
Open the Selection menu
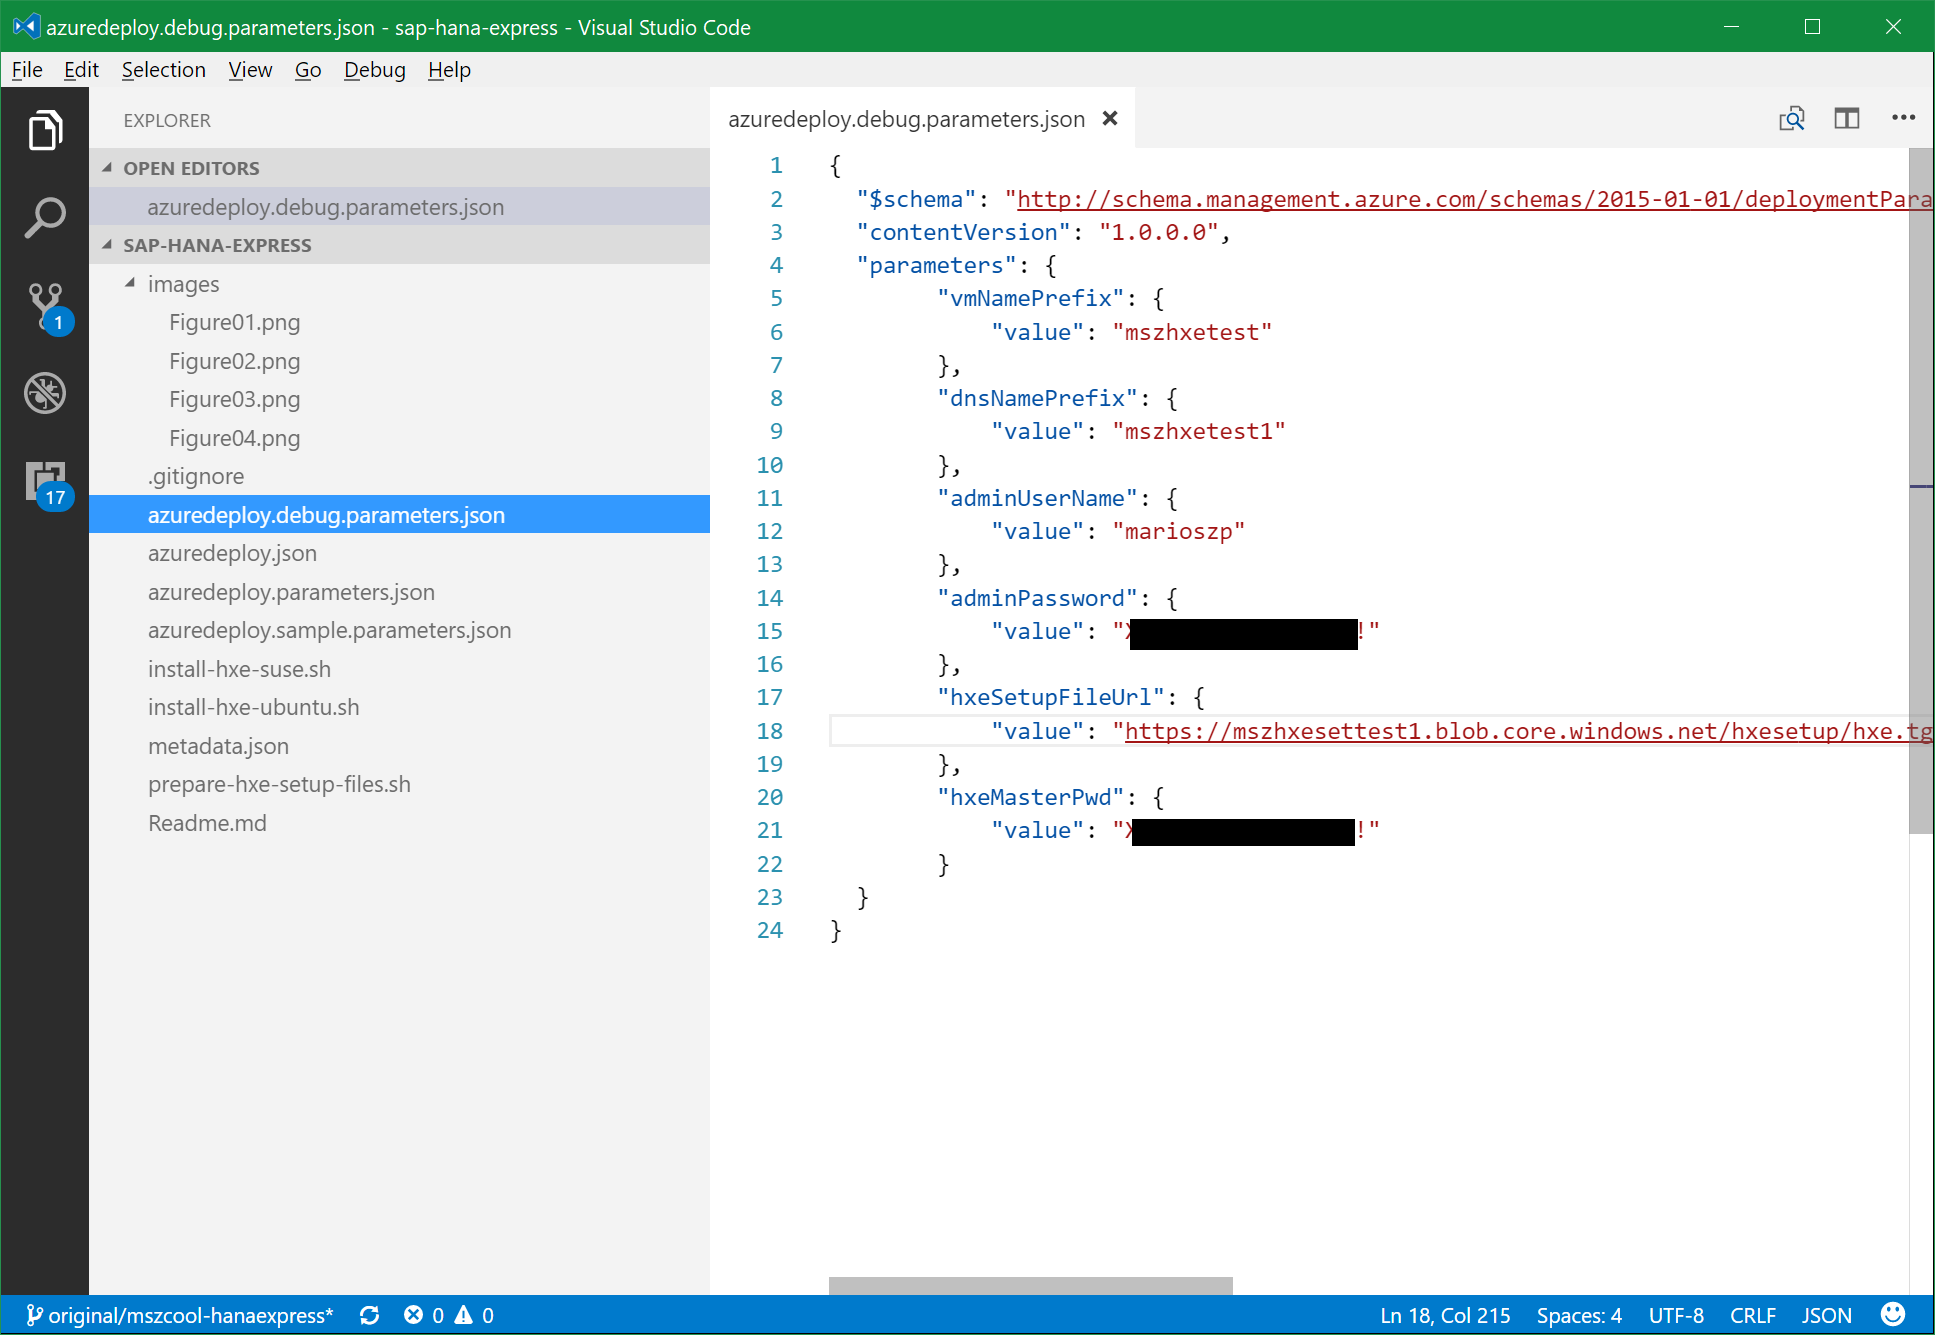click(163, 70)
